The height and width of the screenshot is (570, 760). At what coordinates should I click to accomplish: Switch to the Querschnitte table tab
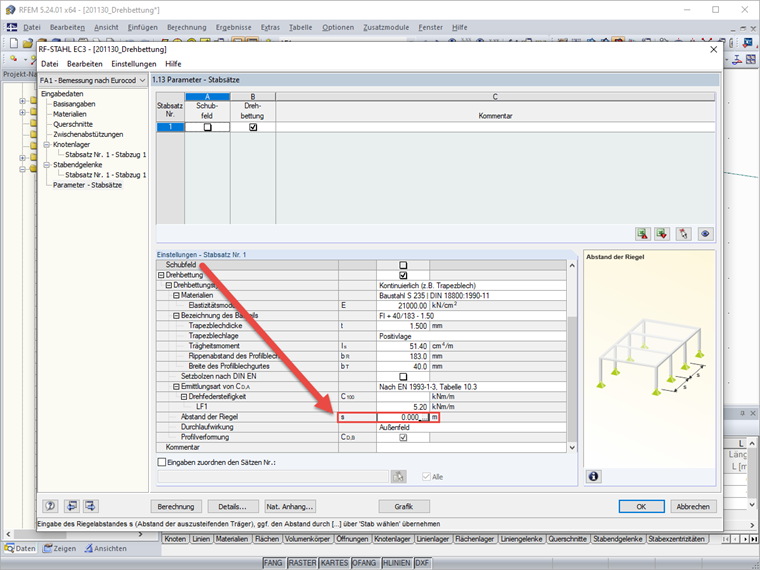tap(568, 539)
